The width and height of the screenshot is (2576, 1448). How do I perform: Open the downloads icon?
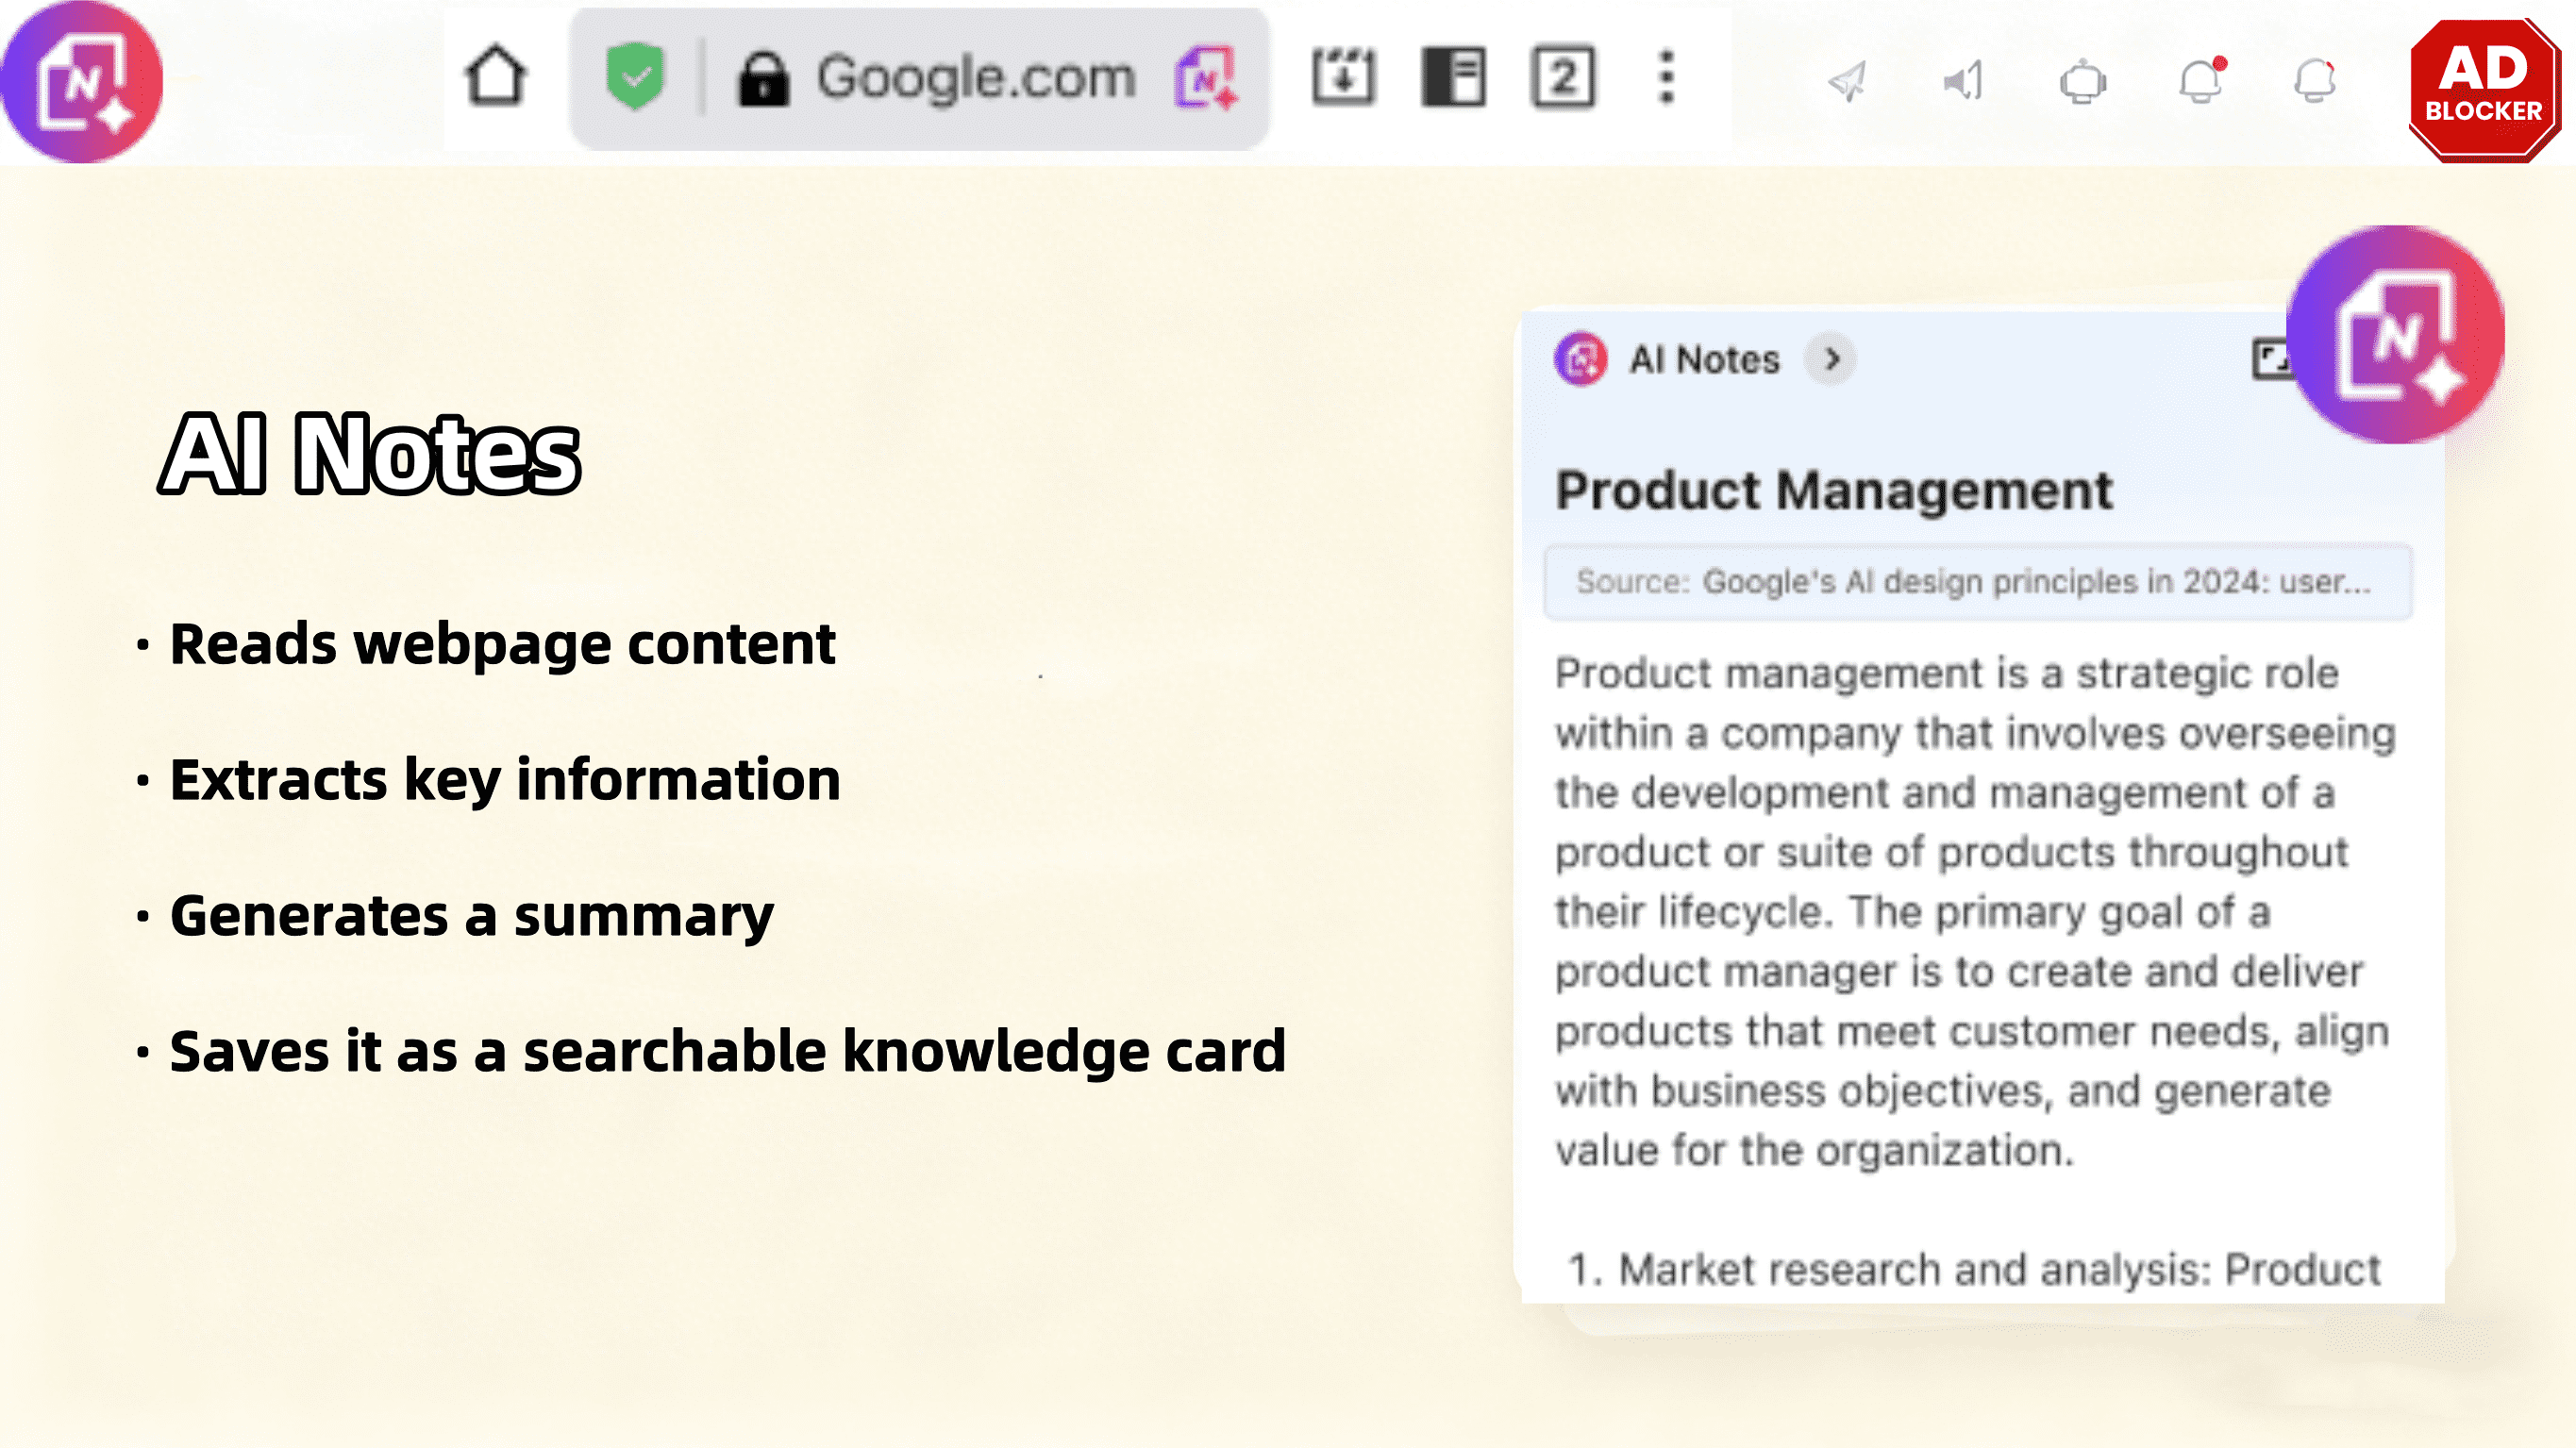coord(1343,77)
